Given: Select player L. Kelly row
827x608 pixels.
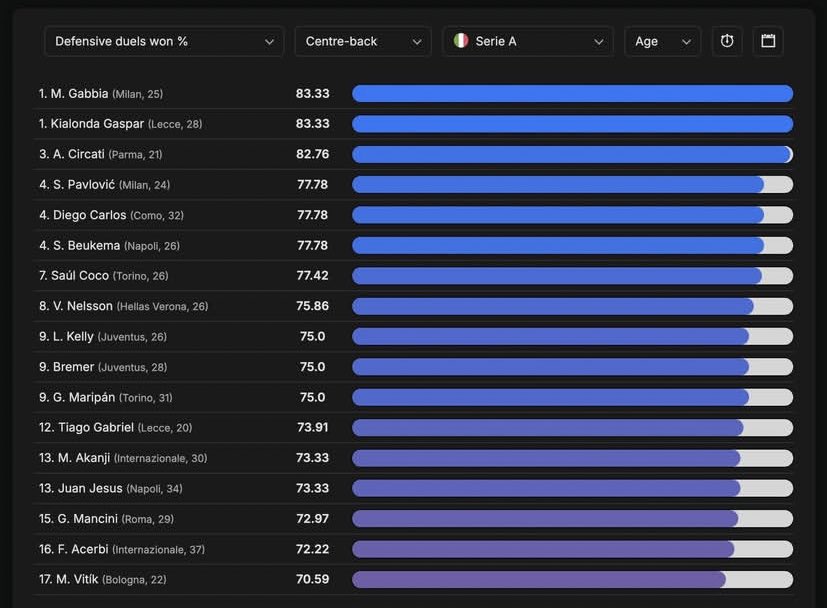Looking at the screenshot, I should [x=413, y=336].
